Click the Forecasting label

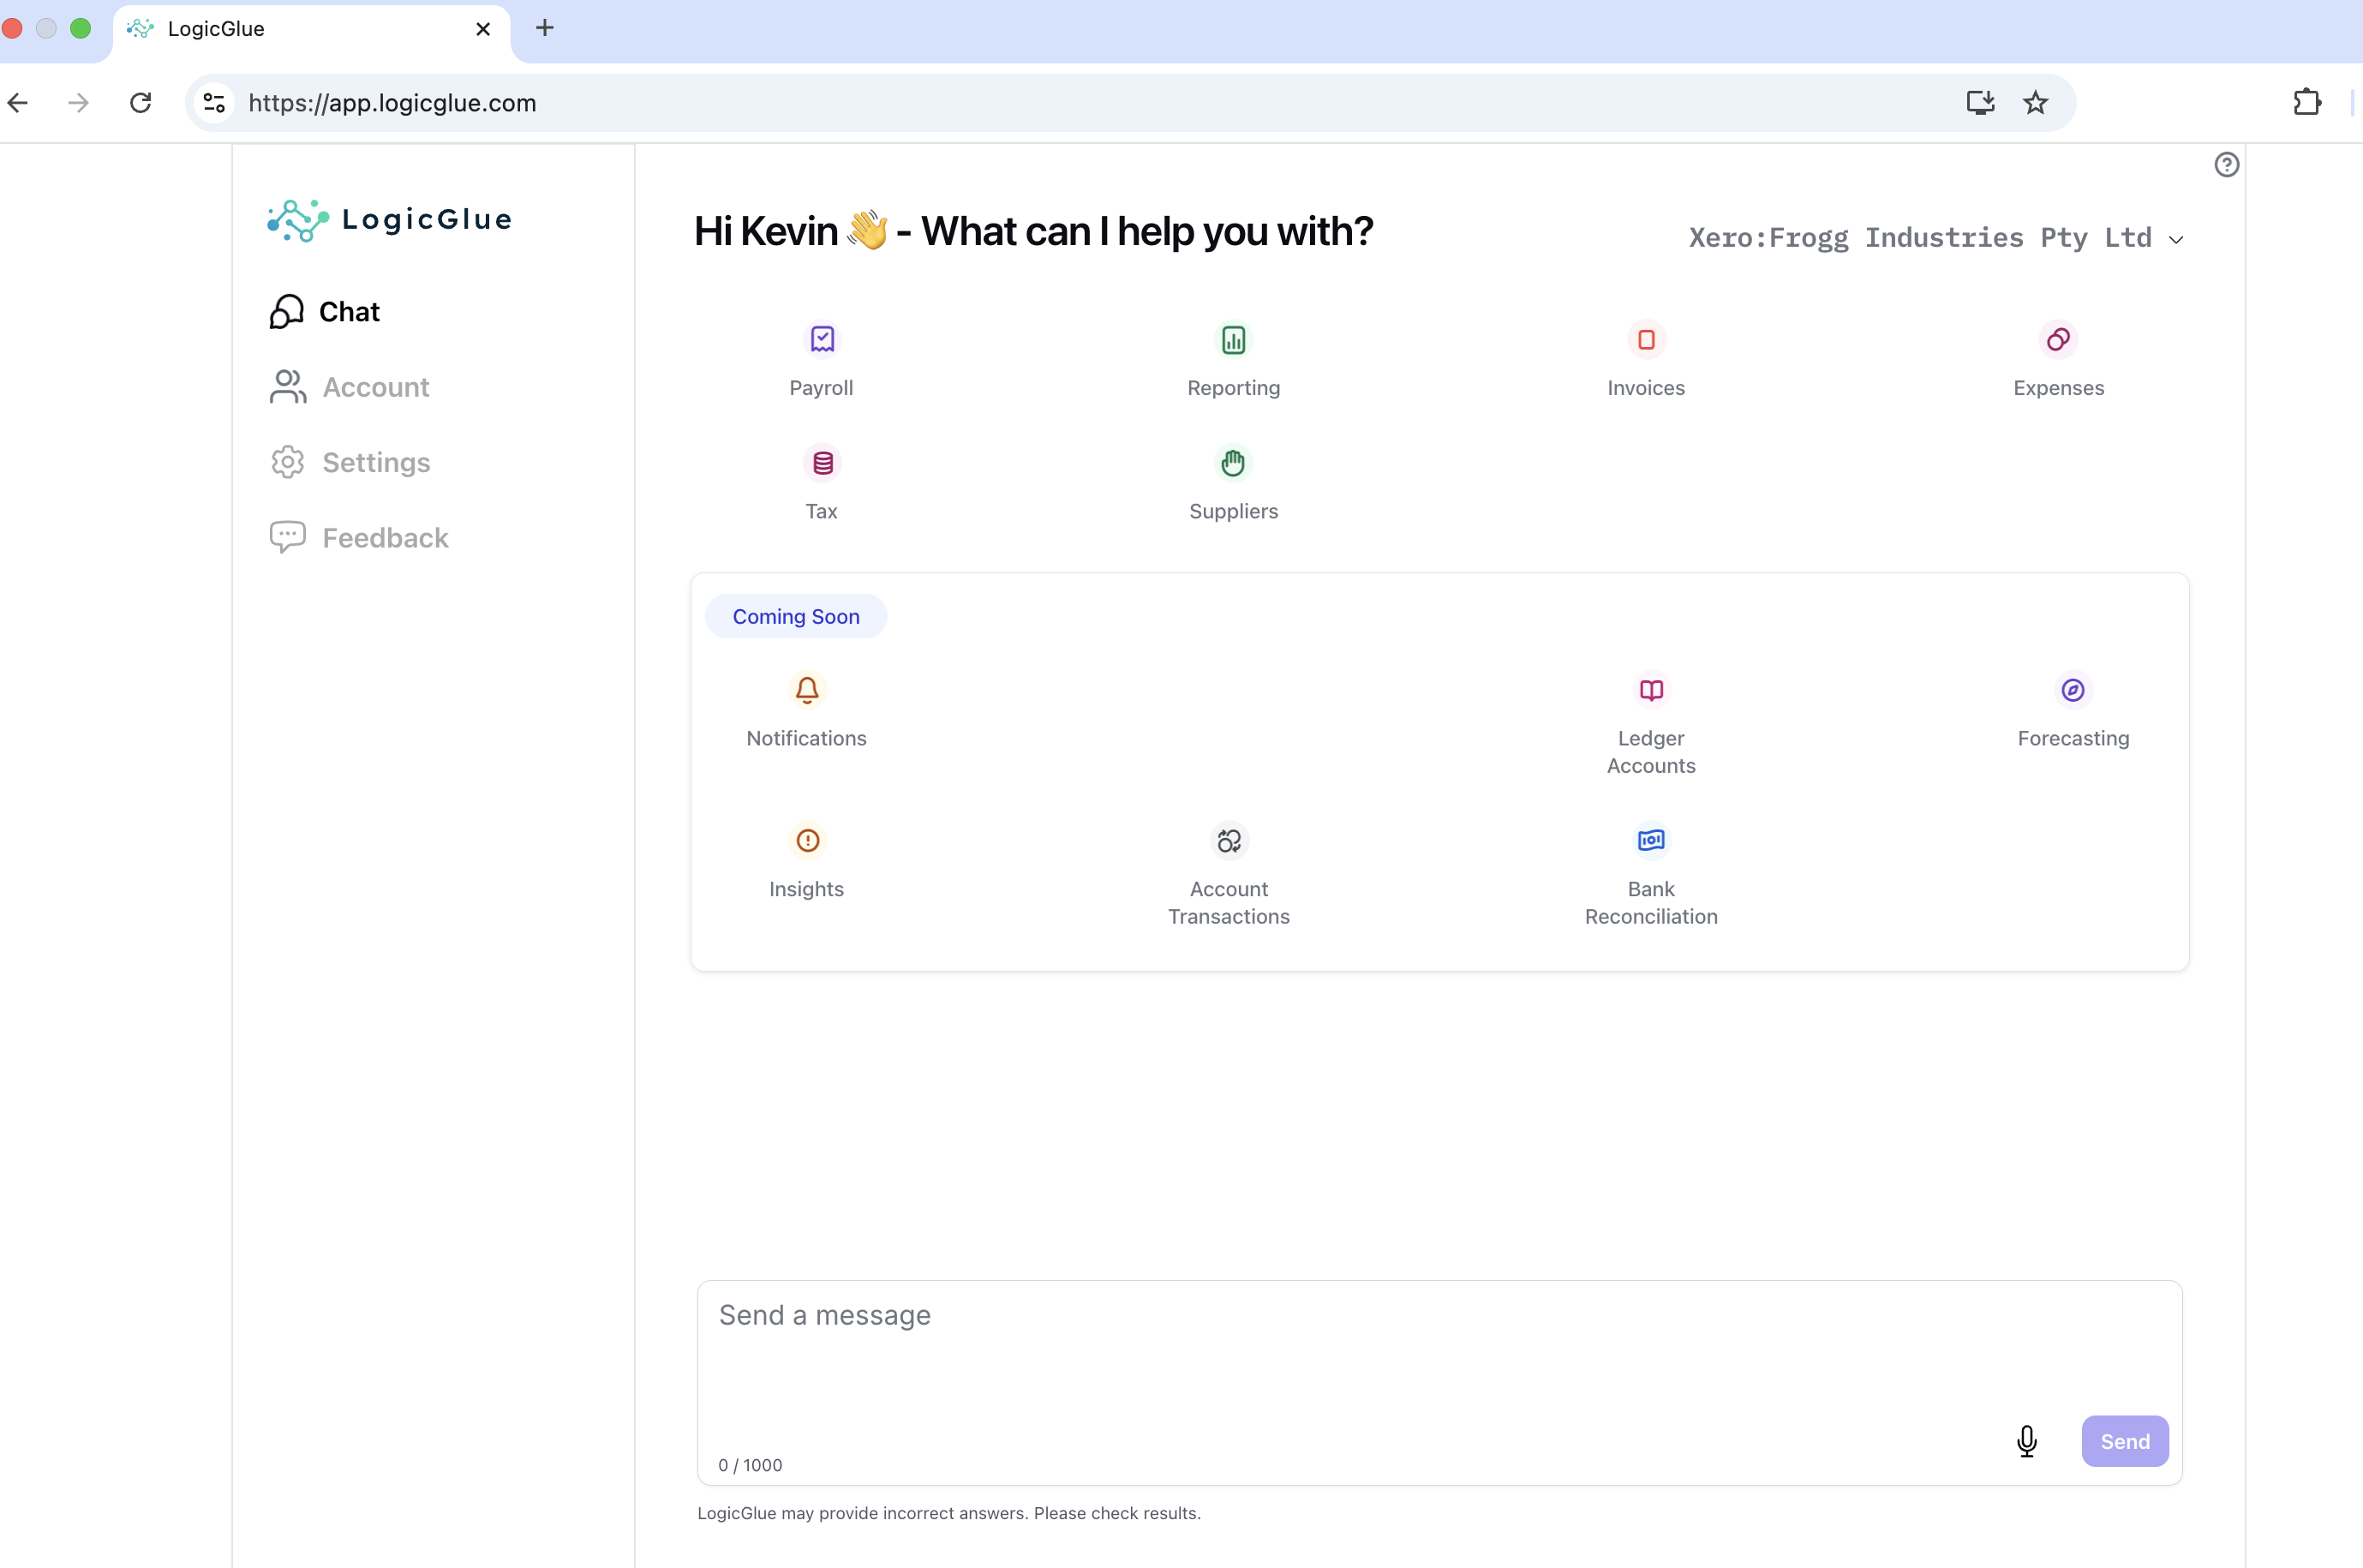2073,738
